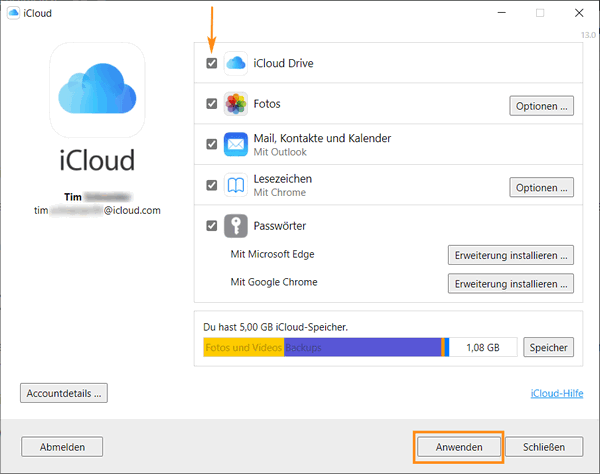Click the @icloud.com email address
The height and width of the screenshot is (474, 600).
[x=97, y=210]
